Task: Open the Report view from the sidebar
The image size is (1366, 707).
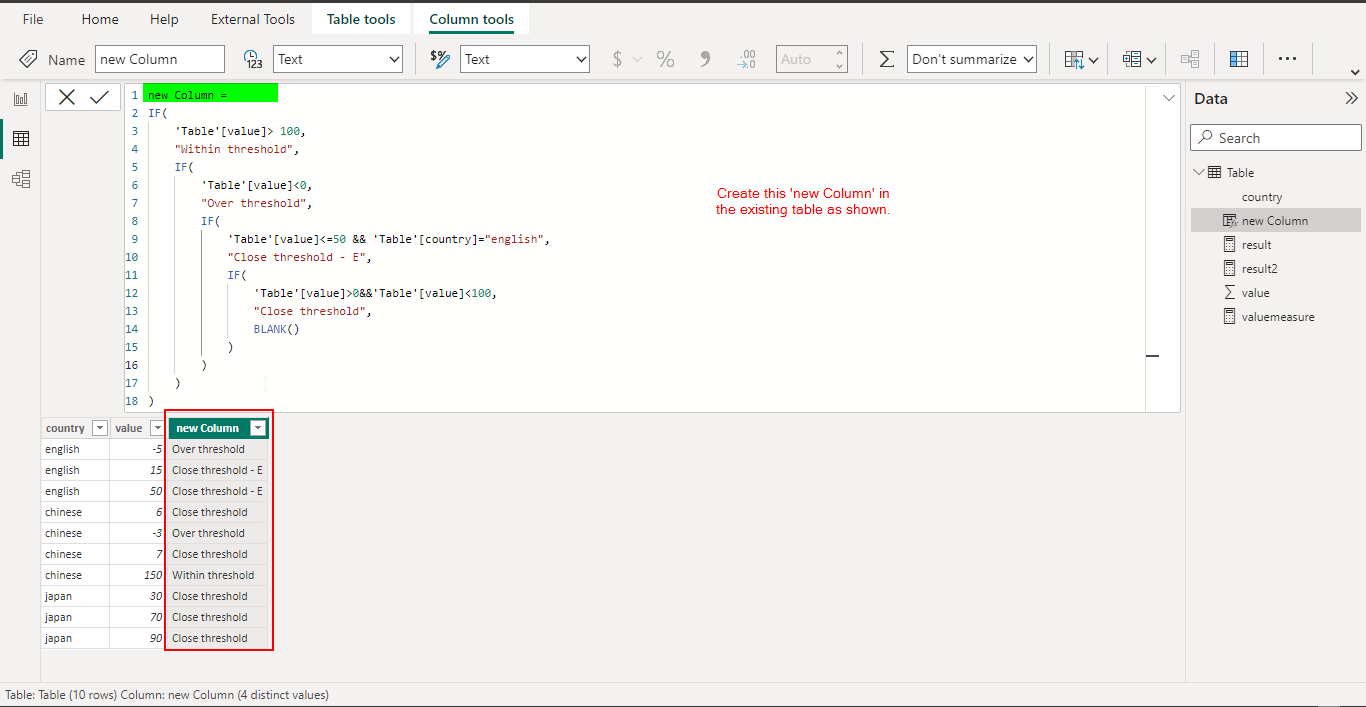Action: [x=20, y=99]
